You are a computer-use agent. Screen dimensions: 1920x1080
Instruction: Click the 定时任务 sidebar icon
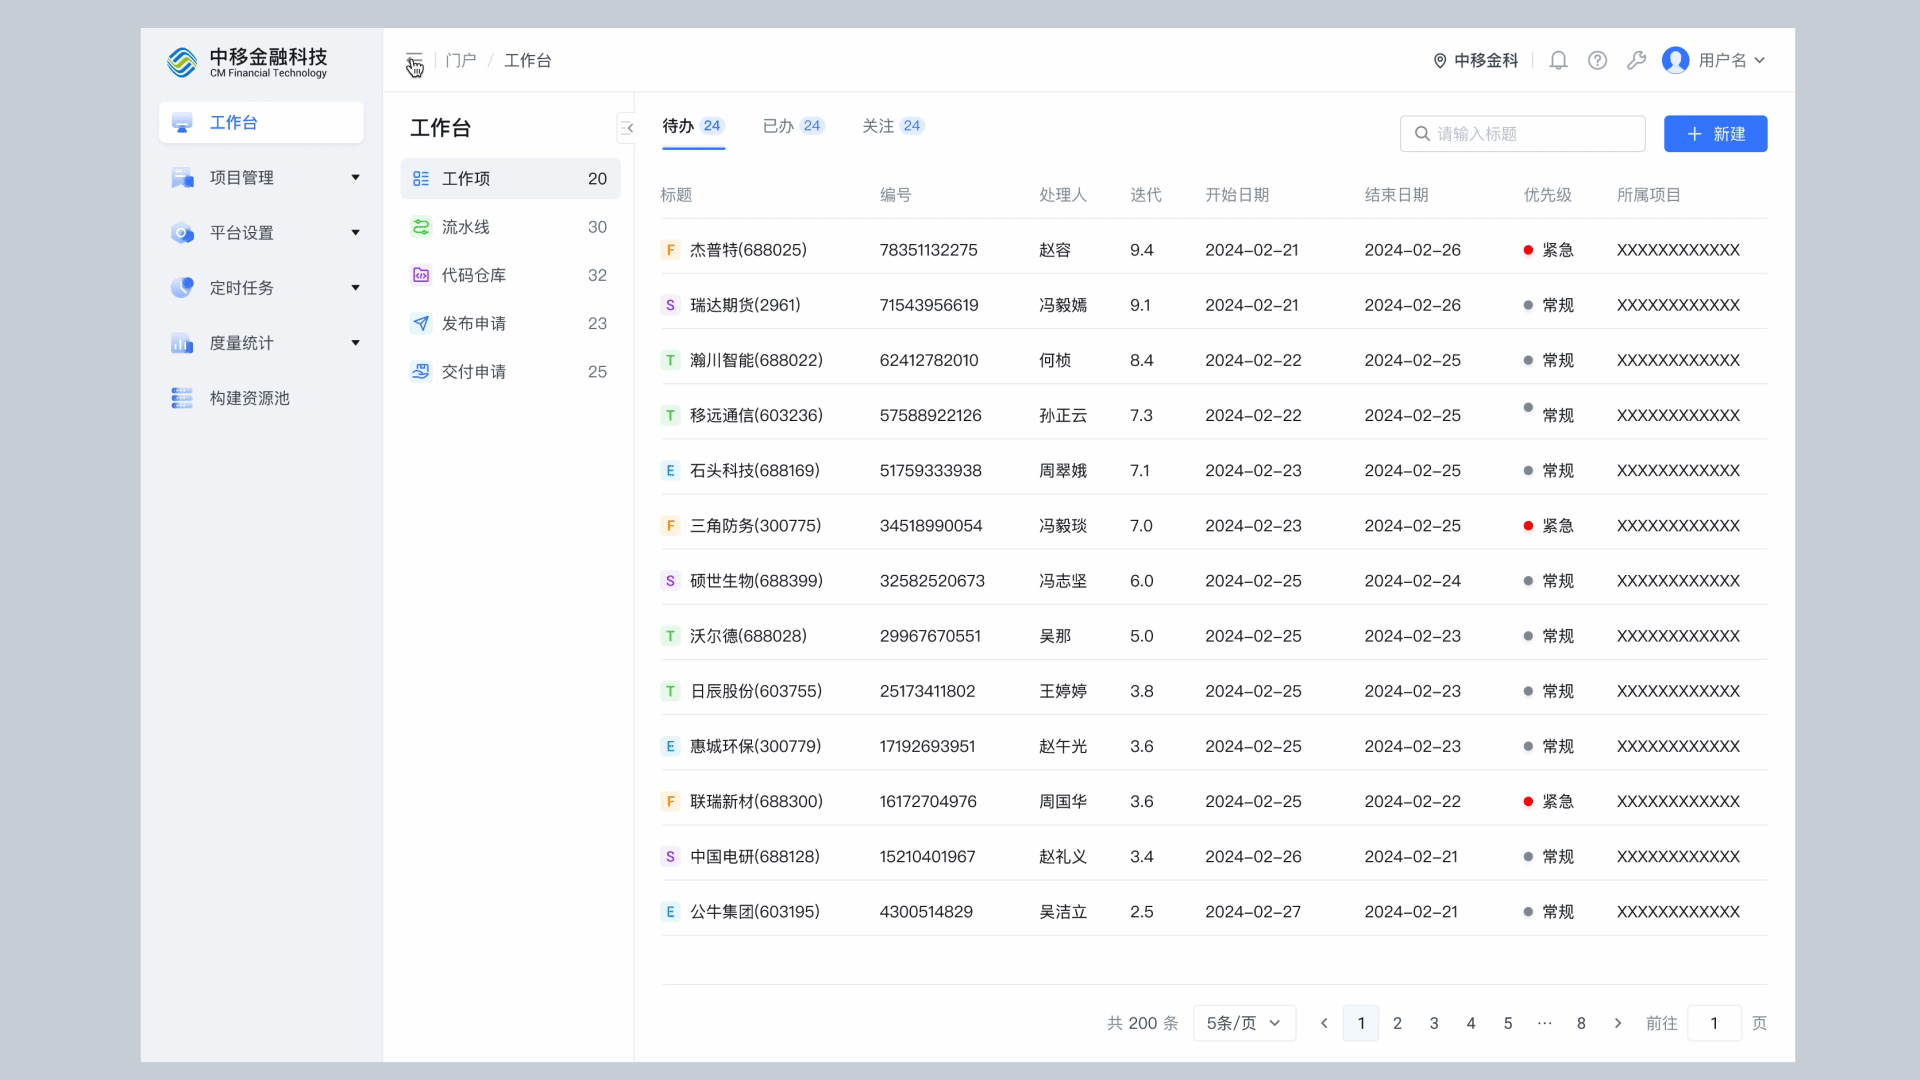[182, 288]
